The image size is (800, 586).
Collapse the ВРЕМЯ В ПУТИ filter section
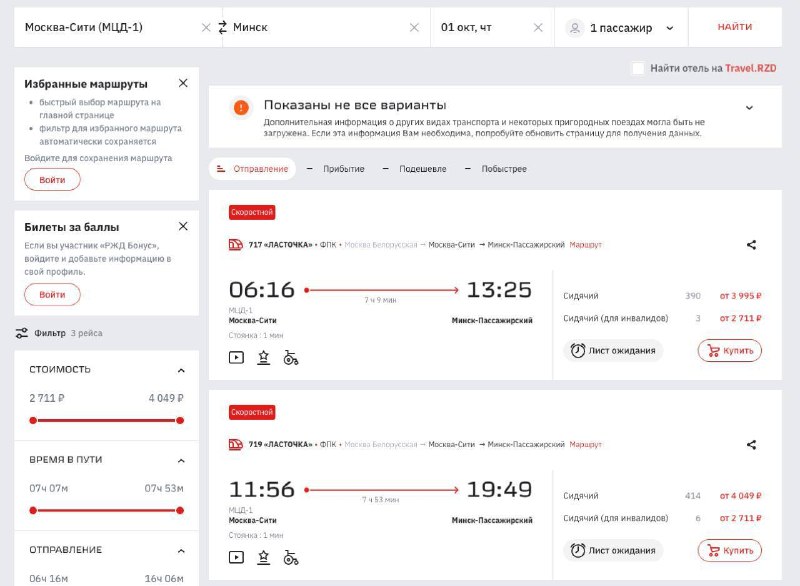tap(181, 461)
